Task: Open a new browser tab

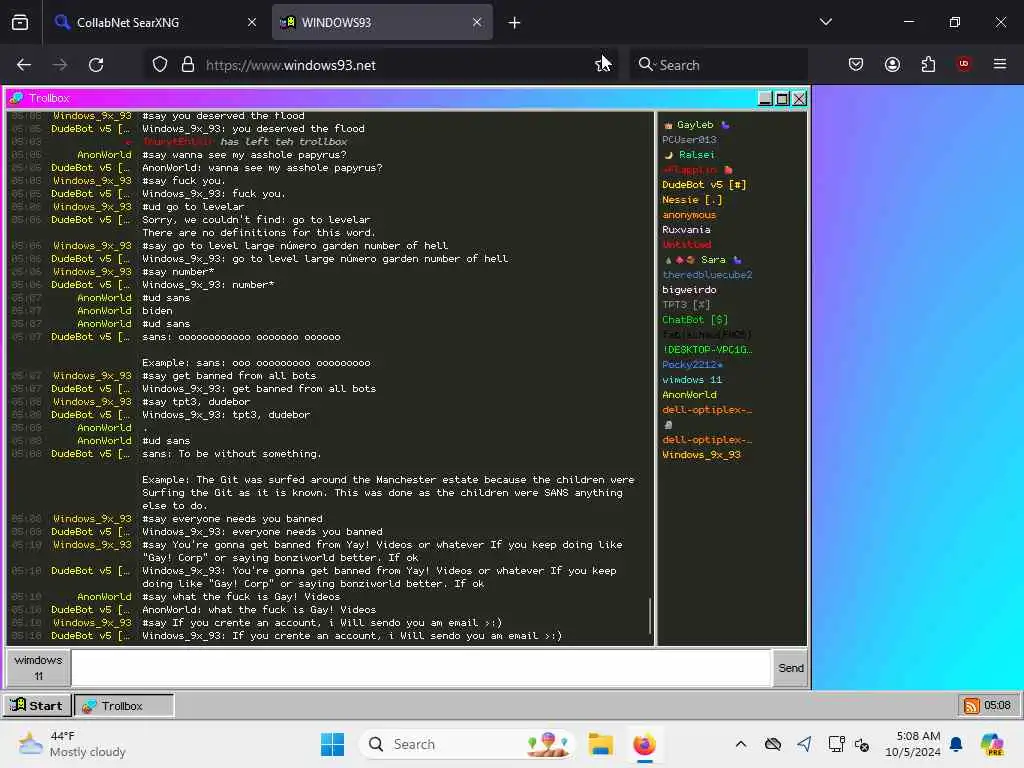Action: tap(515, 23)
